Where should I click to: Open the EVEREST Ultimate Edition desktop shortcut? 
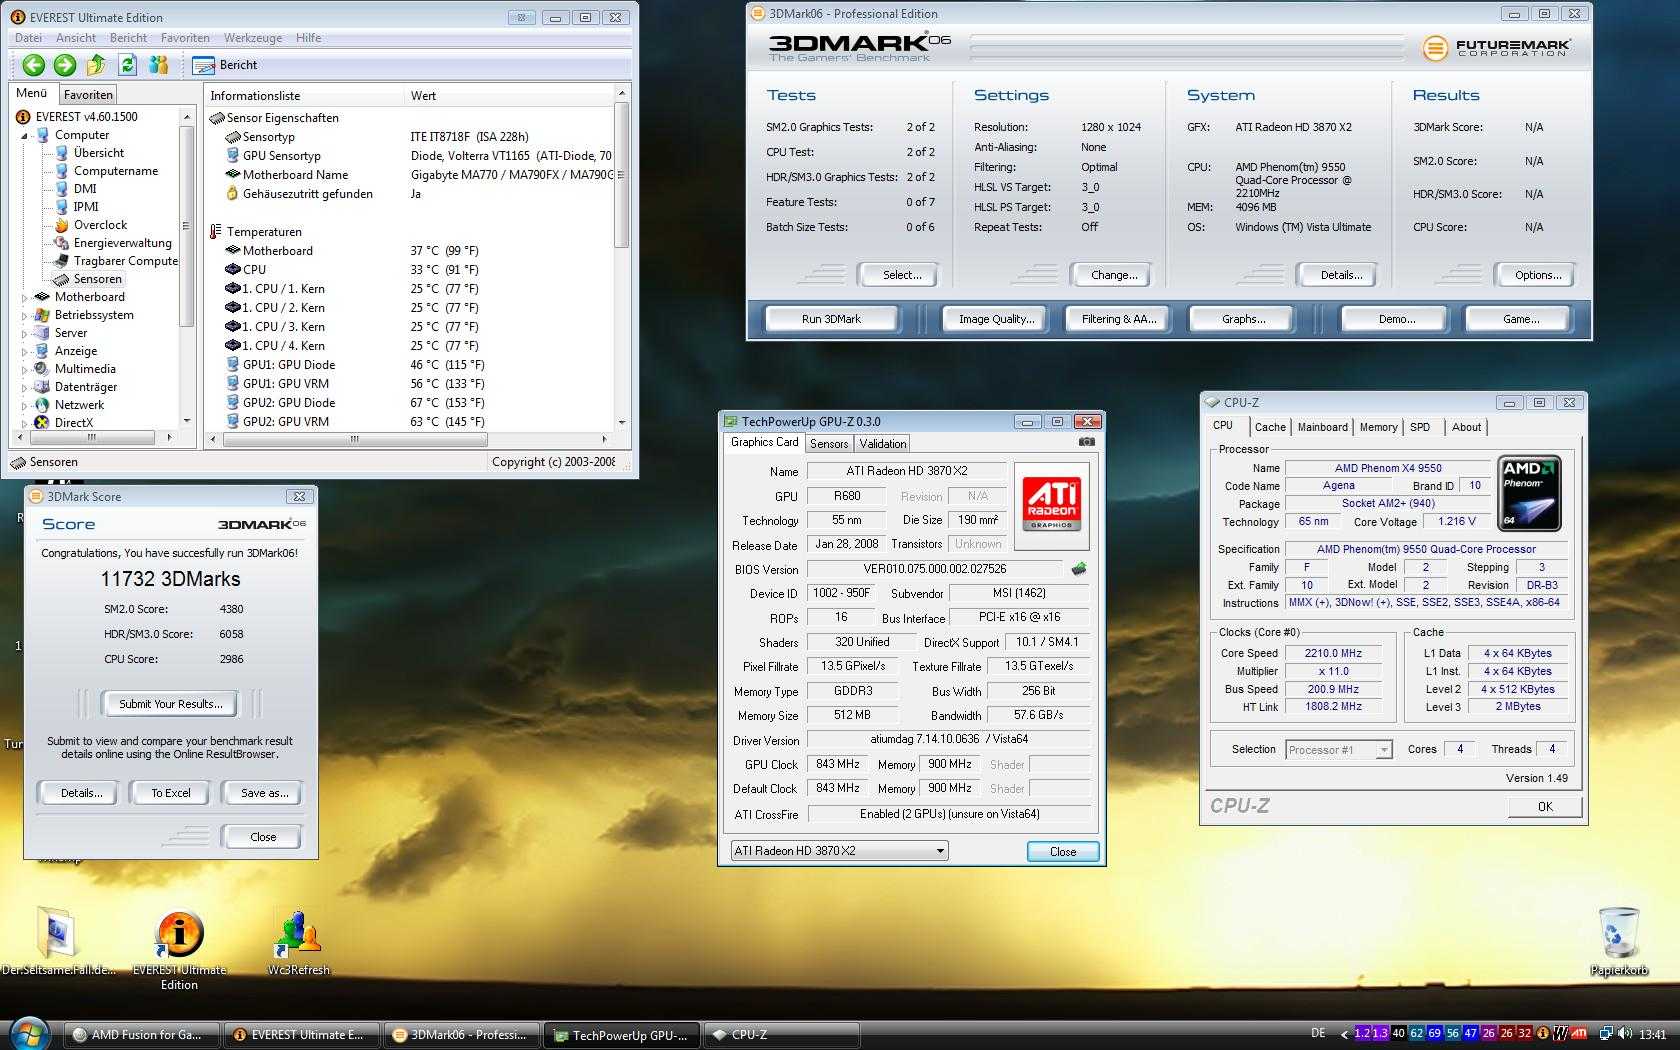pyautogui.click(x=180, y=950)
